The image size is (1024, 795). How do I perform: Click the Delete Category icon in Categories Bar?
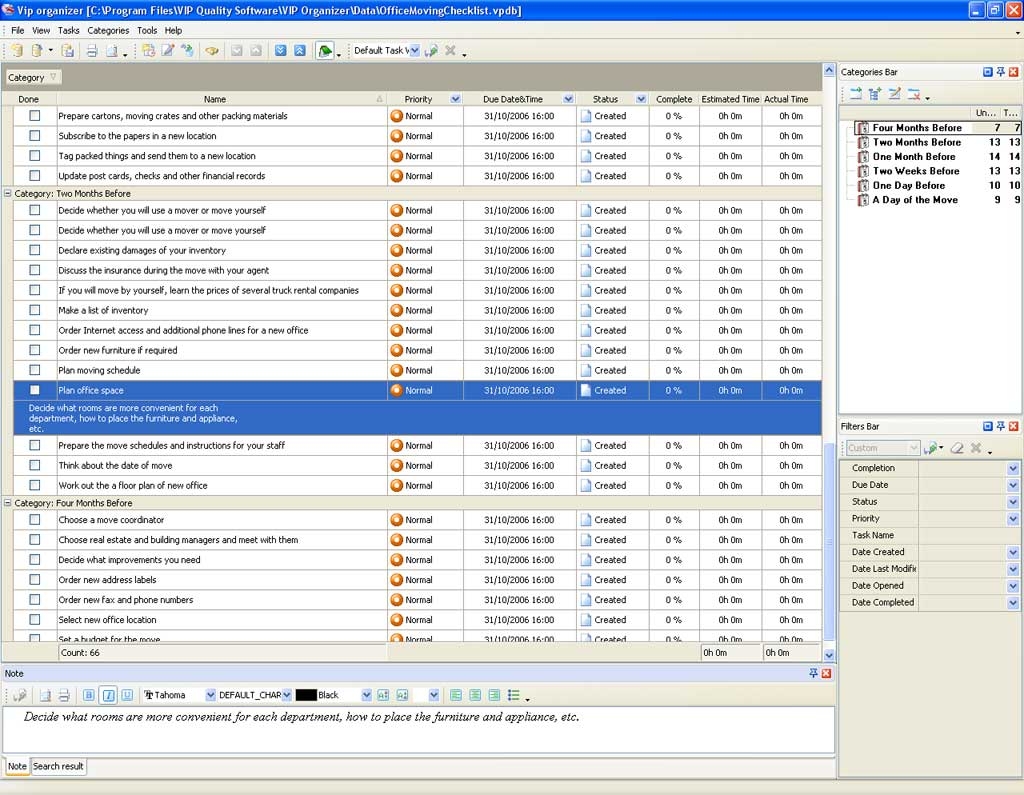coord(914,94)
